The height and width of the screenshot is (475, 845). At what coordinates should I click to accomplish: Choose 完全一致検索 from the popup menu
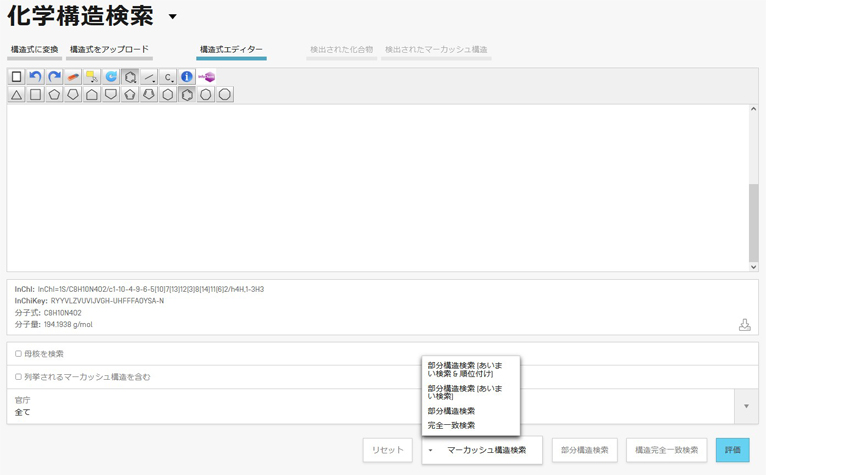[x=451, y=425]
